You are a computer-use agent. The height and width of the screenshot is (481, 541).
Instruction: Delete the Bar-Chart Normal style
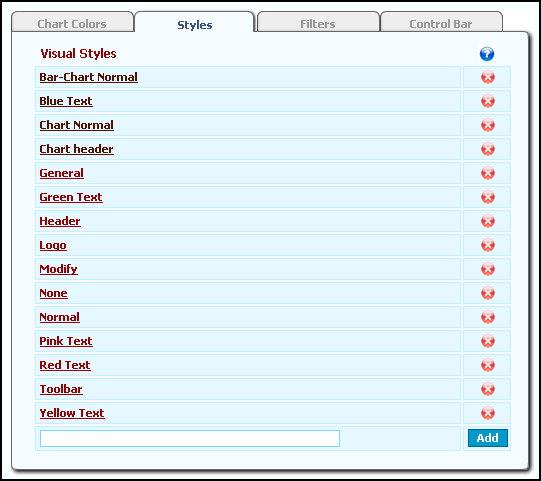point(488,77)
